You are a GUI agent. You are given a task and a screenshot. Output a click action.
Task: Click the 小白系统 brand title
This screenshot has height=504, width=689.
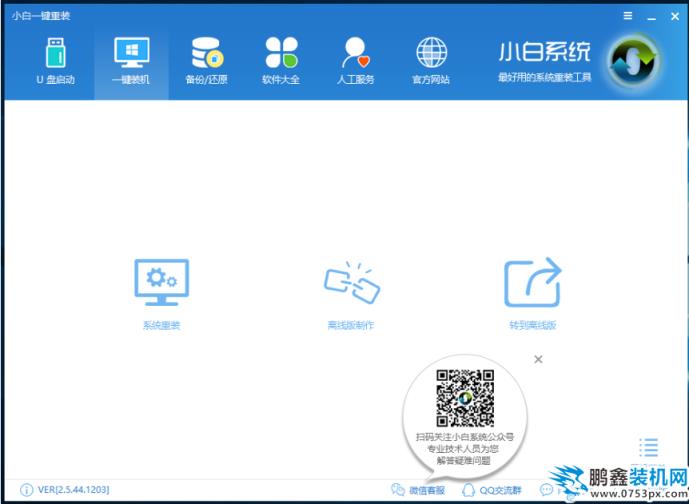coord(544,52)
